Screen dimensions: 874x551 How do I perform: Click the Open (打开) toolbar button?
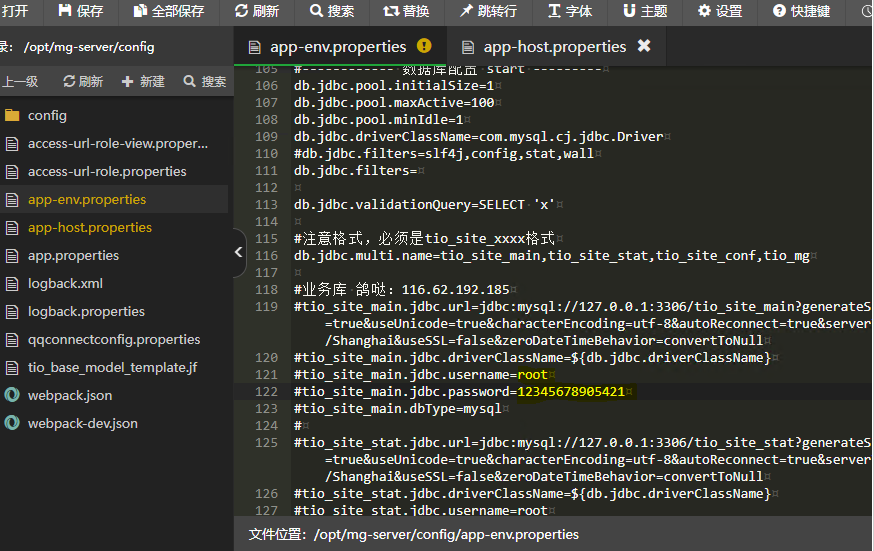14,11
